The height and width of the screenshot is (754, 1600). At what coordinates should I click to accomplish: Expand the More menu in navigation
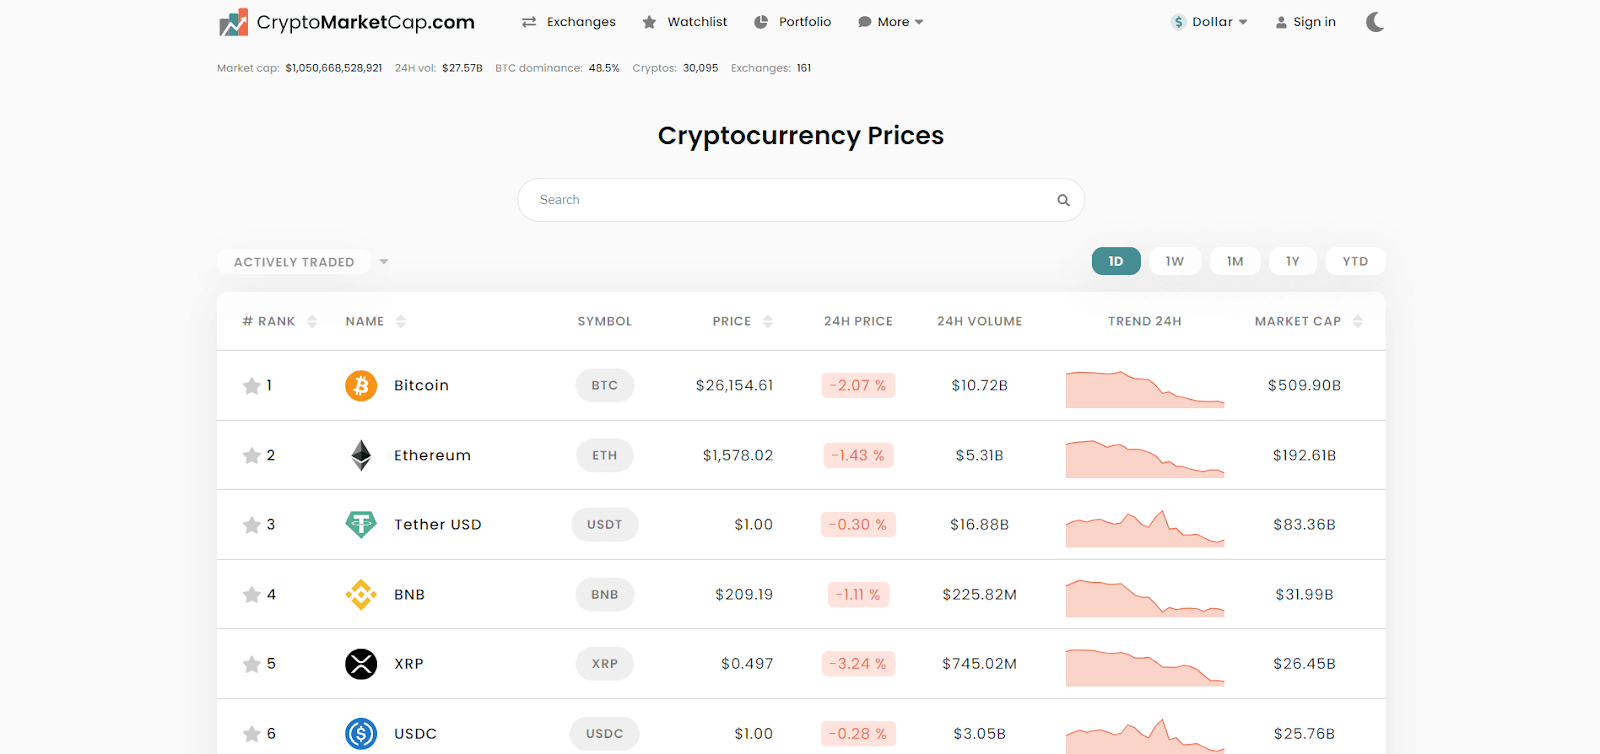[x=891, y=22]
